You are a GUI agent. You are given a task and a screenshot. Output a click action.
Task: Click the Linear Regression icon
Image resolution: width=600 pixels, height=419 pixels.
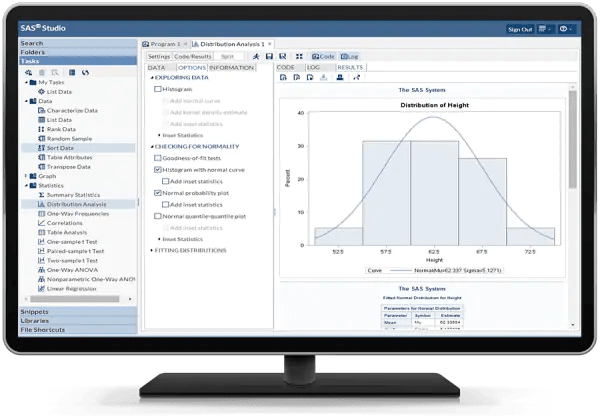41,289
